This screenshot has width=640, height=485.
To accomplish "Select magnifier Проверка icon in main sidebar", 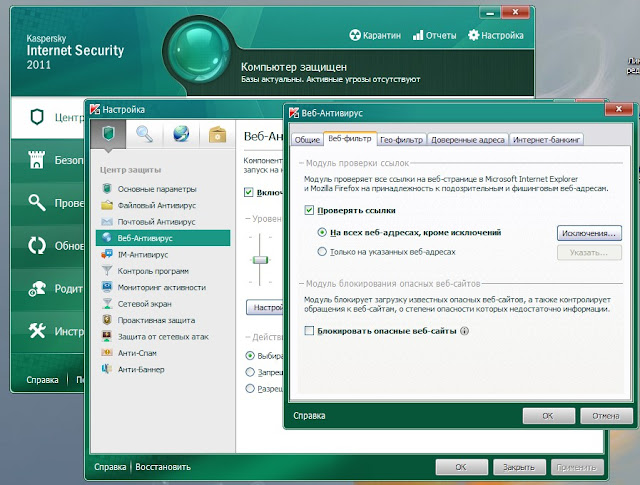I will [x=37, y=202].
